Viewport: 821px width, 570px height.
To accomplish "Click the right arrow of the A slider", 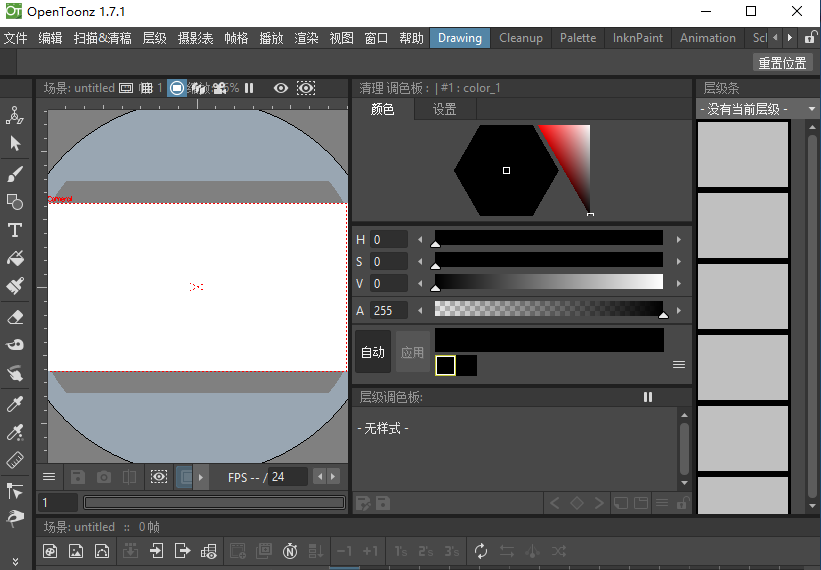I will coord(679,310).
